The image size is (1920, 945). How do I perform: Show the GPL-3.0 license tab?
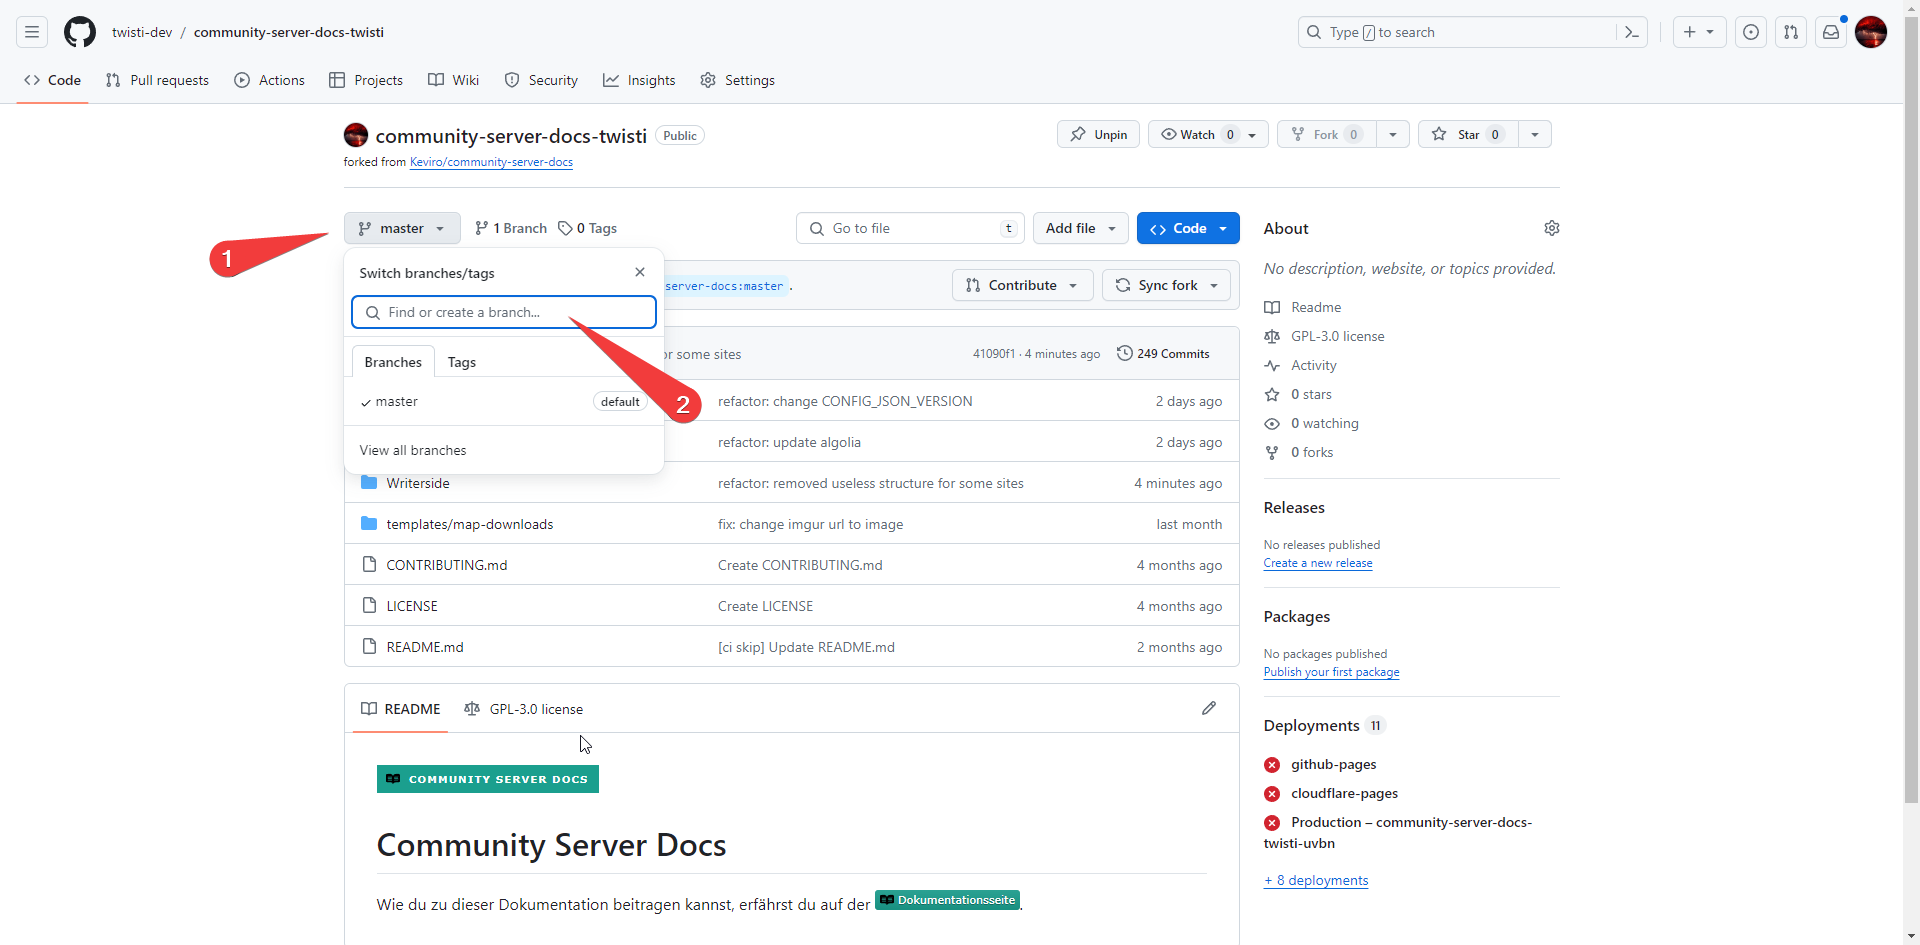pos(524,708)
